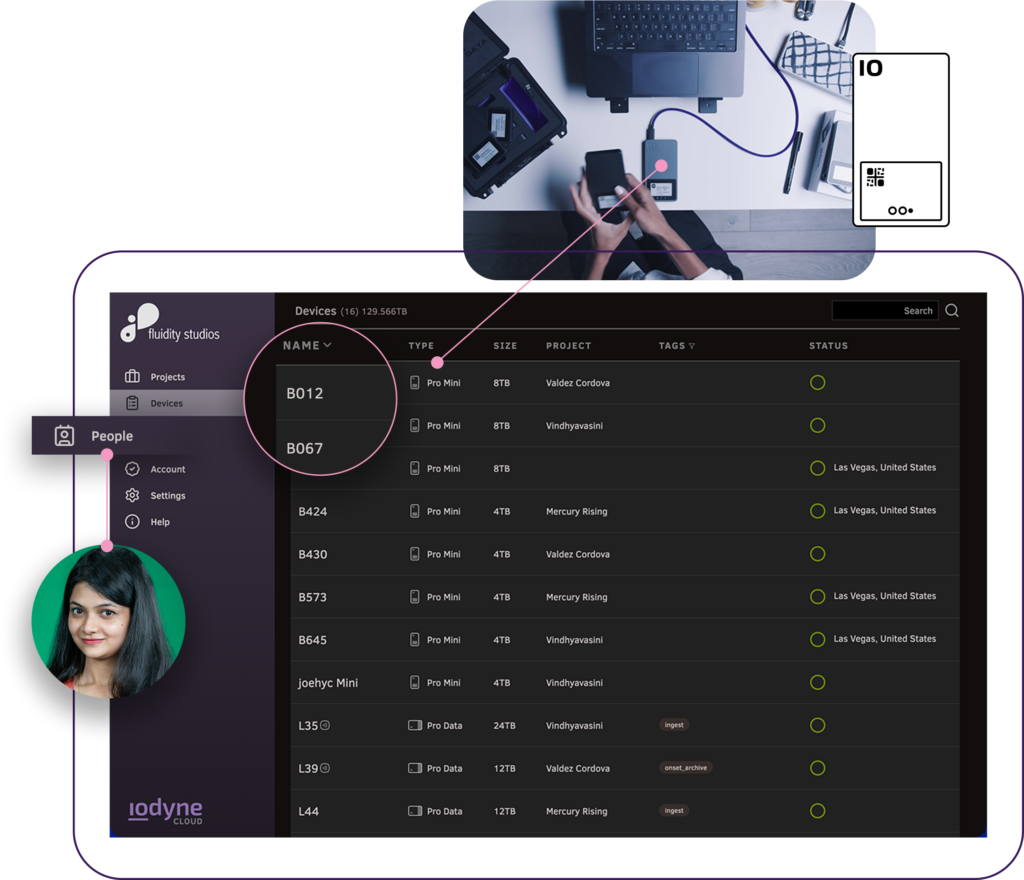Click the Pro Mini icon in B645 row
1024x880 pixels.
[414, 640]
